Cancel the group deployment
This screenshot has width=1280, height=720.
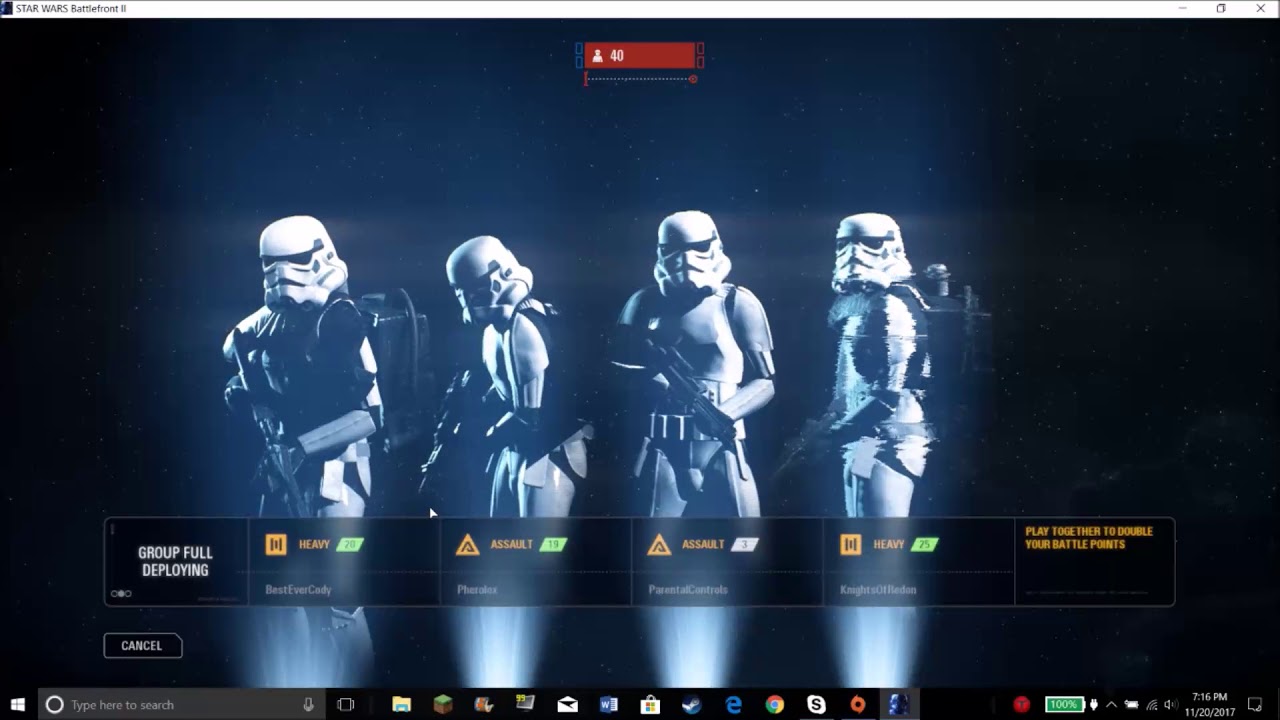point(142,645)
